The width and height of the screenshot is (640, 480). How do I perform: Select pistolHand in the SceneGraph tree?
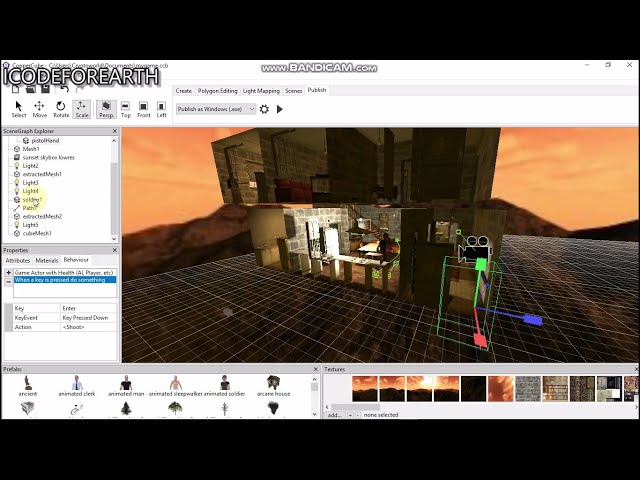45,140
